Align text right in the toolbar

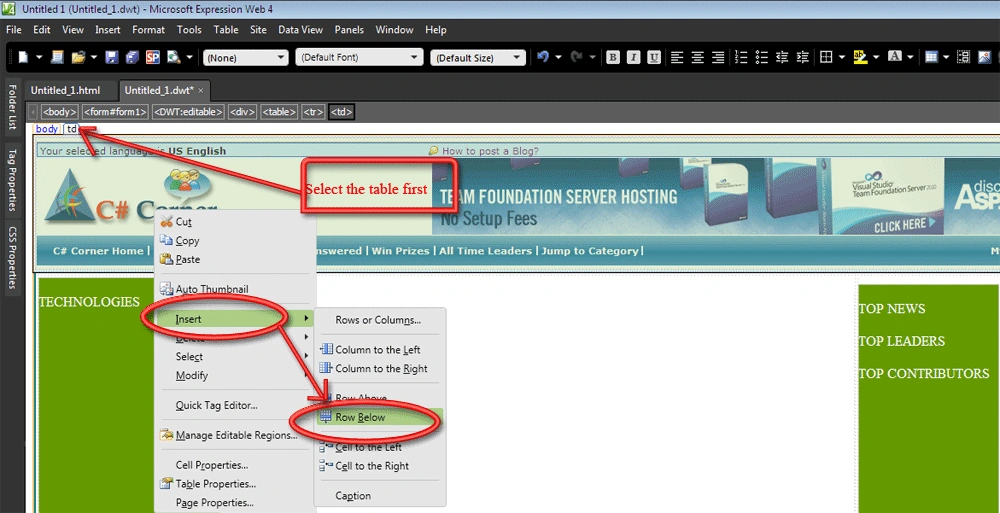pos(718,57)
